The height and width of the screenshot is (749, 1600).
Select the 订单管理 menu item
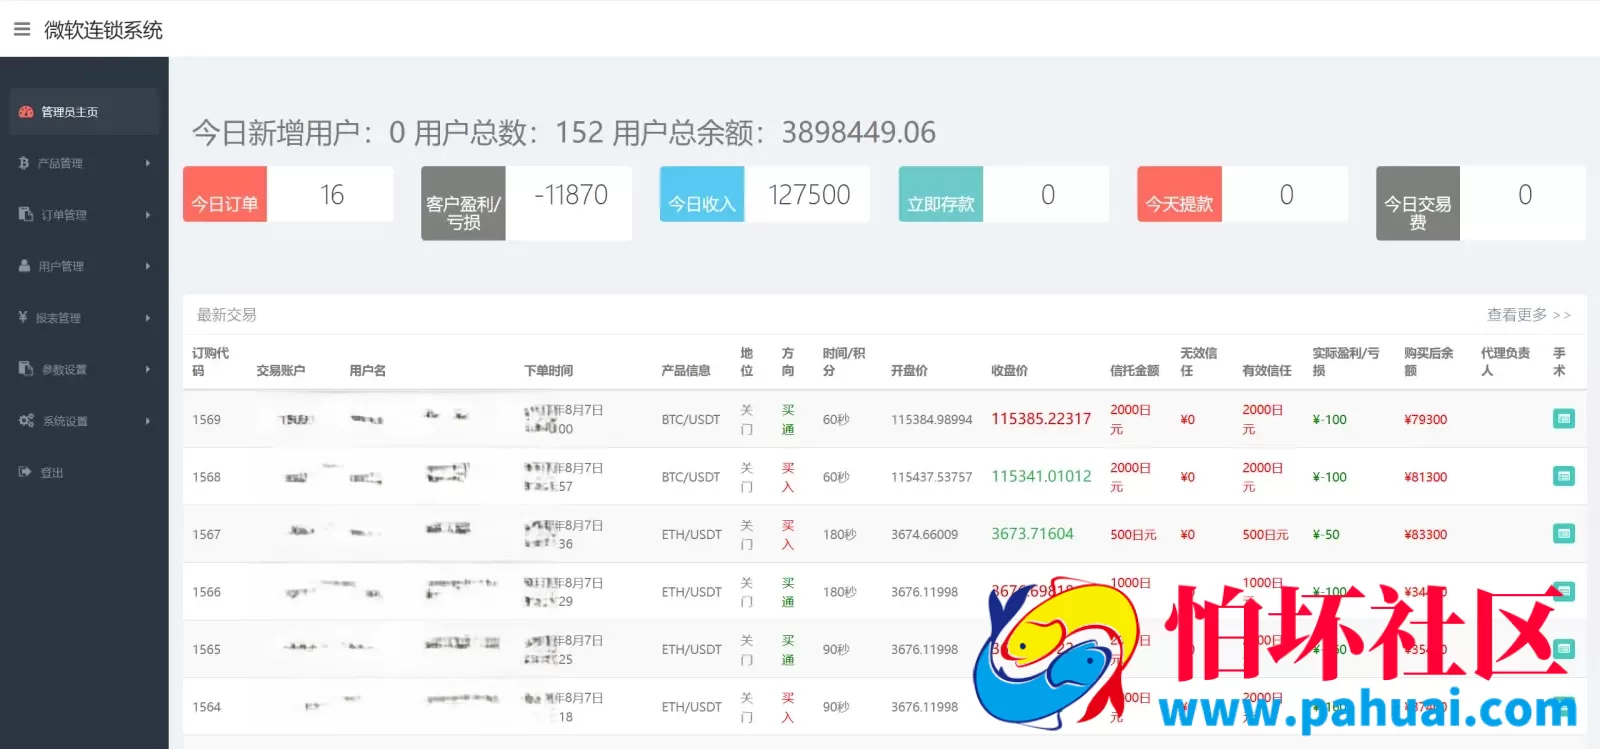84,214
